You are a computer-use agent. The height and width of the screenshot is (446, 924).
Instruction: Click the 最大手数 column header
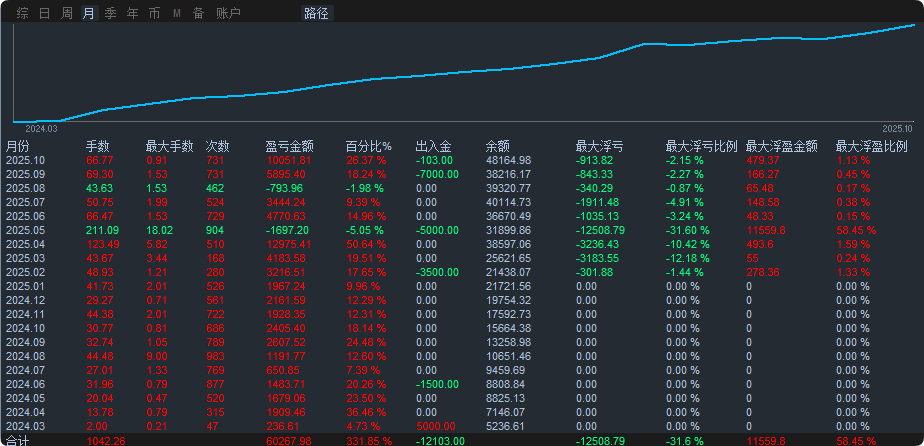[170, 146]
